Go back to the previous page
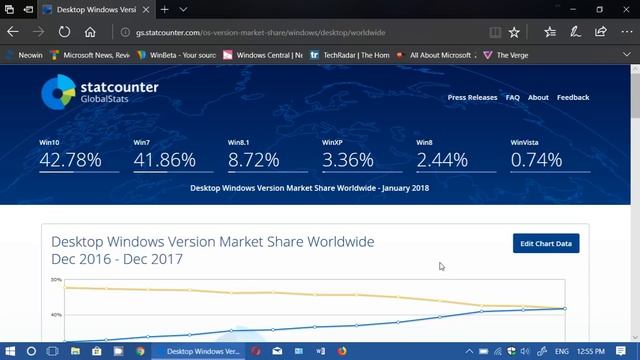This screenshot has height=360, width=640. [13, 32]
